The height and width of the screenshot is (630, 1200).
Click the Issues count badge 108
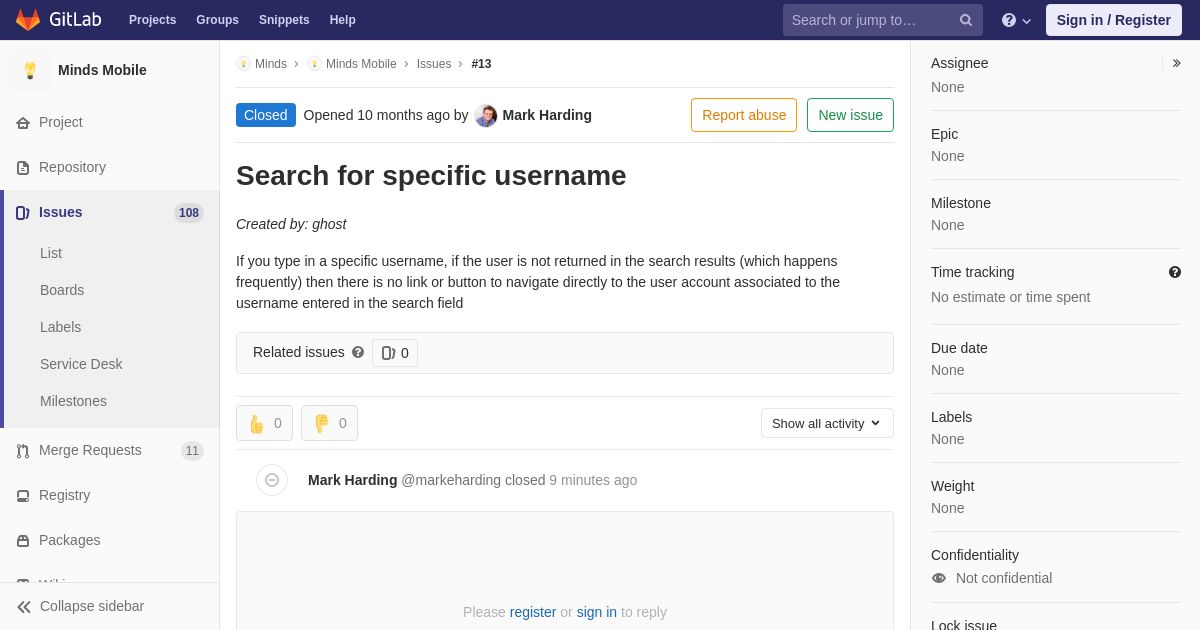pyautogui.click(x=189, y=213)
